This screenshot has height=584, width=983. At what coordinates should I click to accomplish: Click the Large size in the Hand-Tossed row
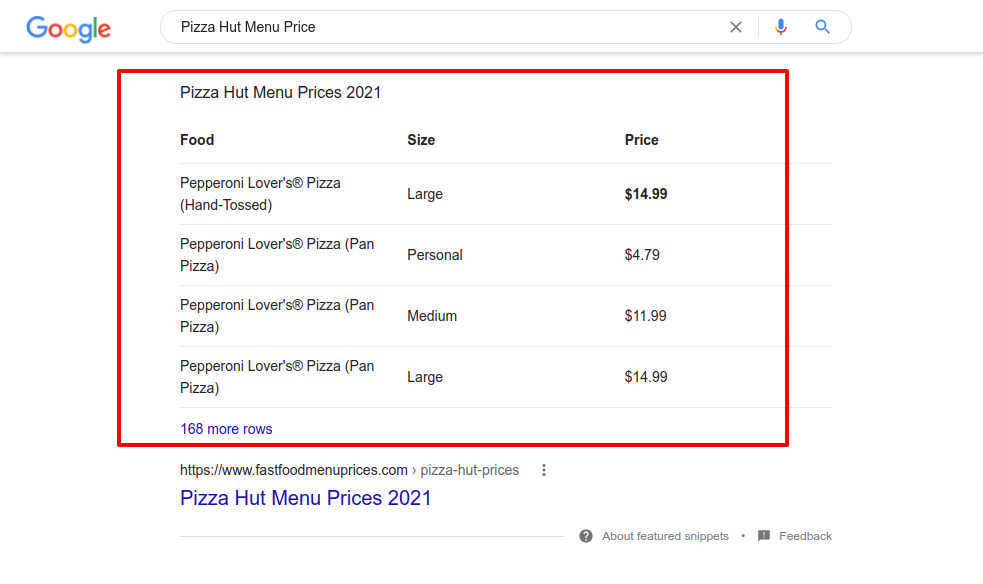click(424, 194)
